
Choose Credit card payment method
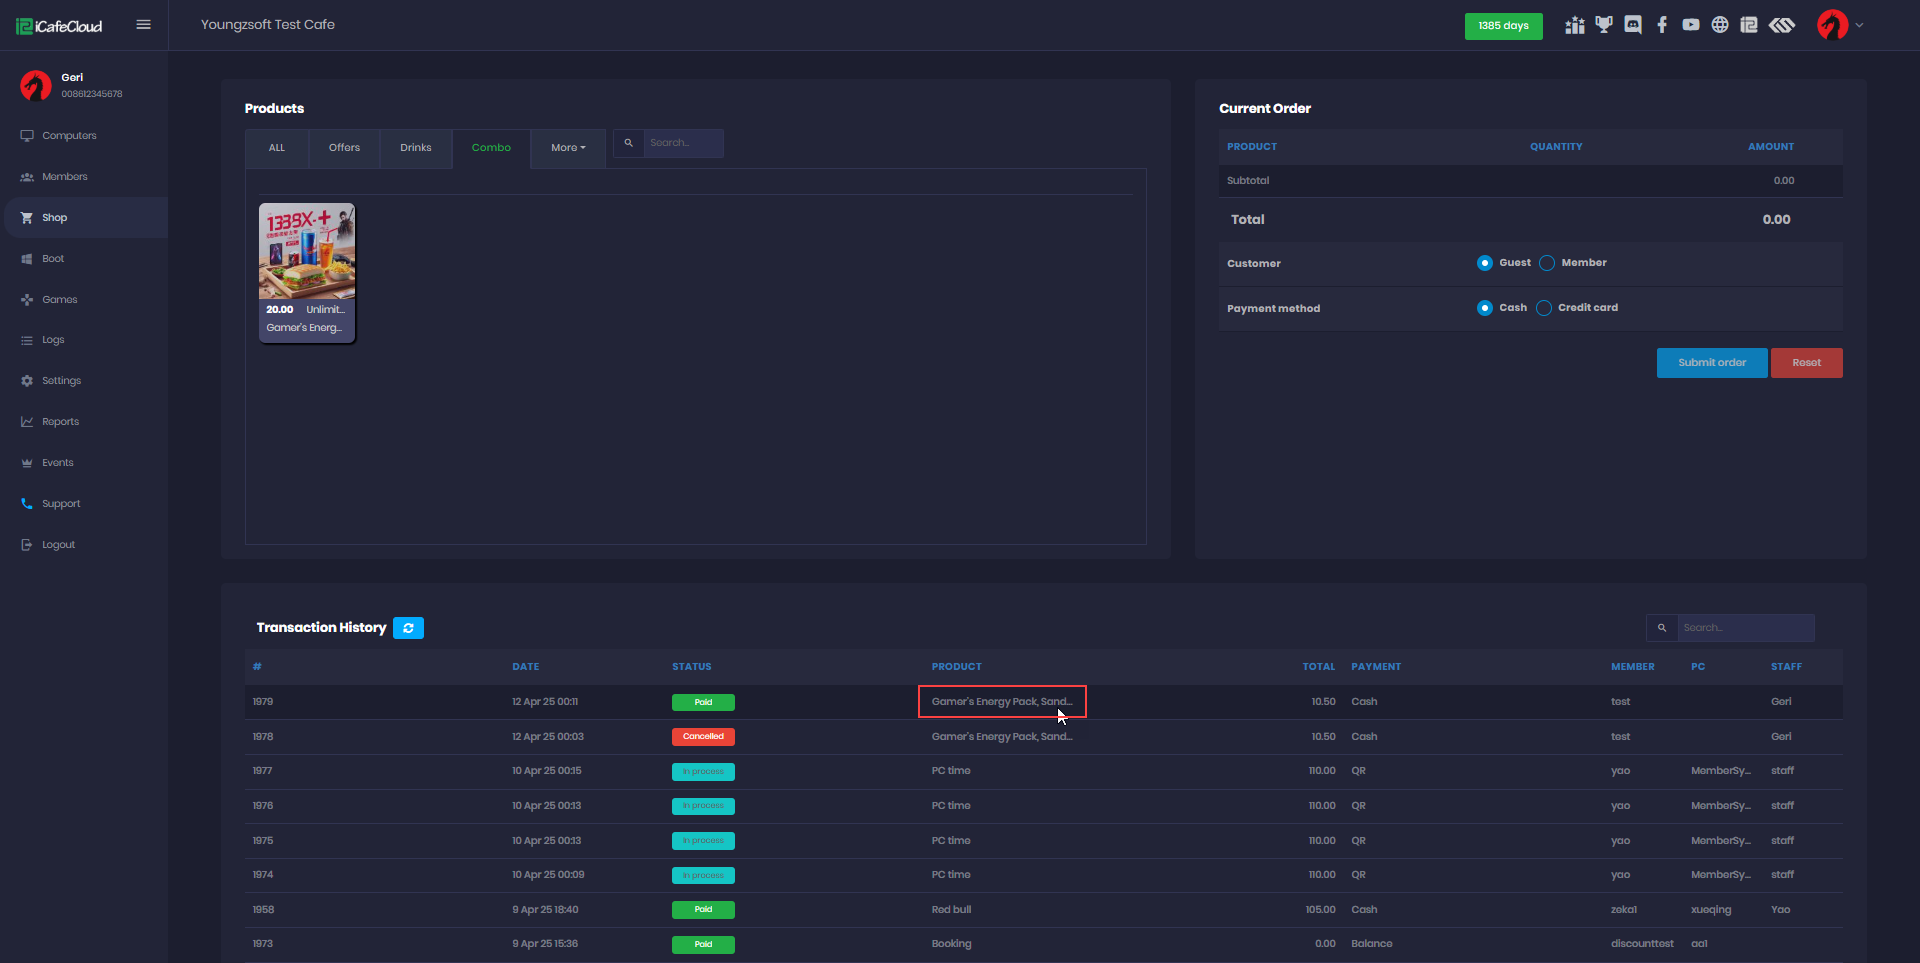[x=1544, y=308]
